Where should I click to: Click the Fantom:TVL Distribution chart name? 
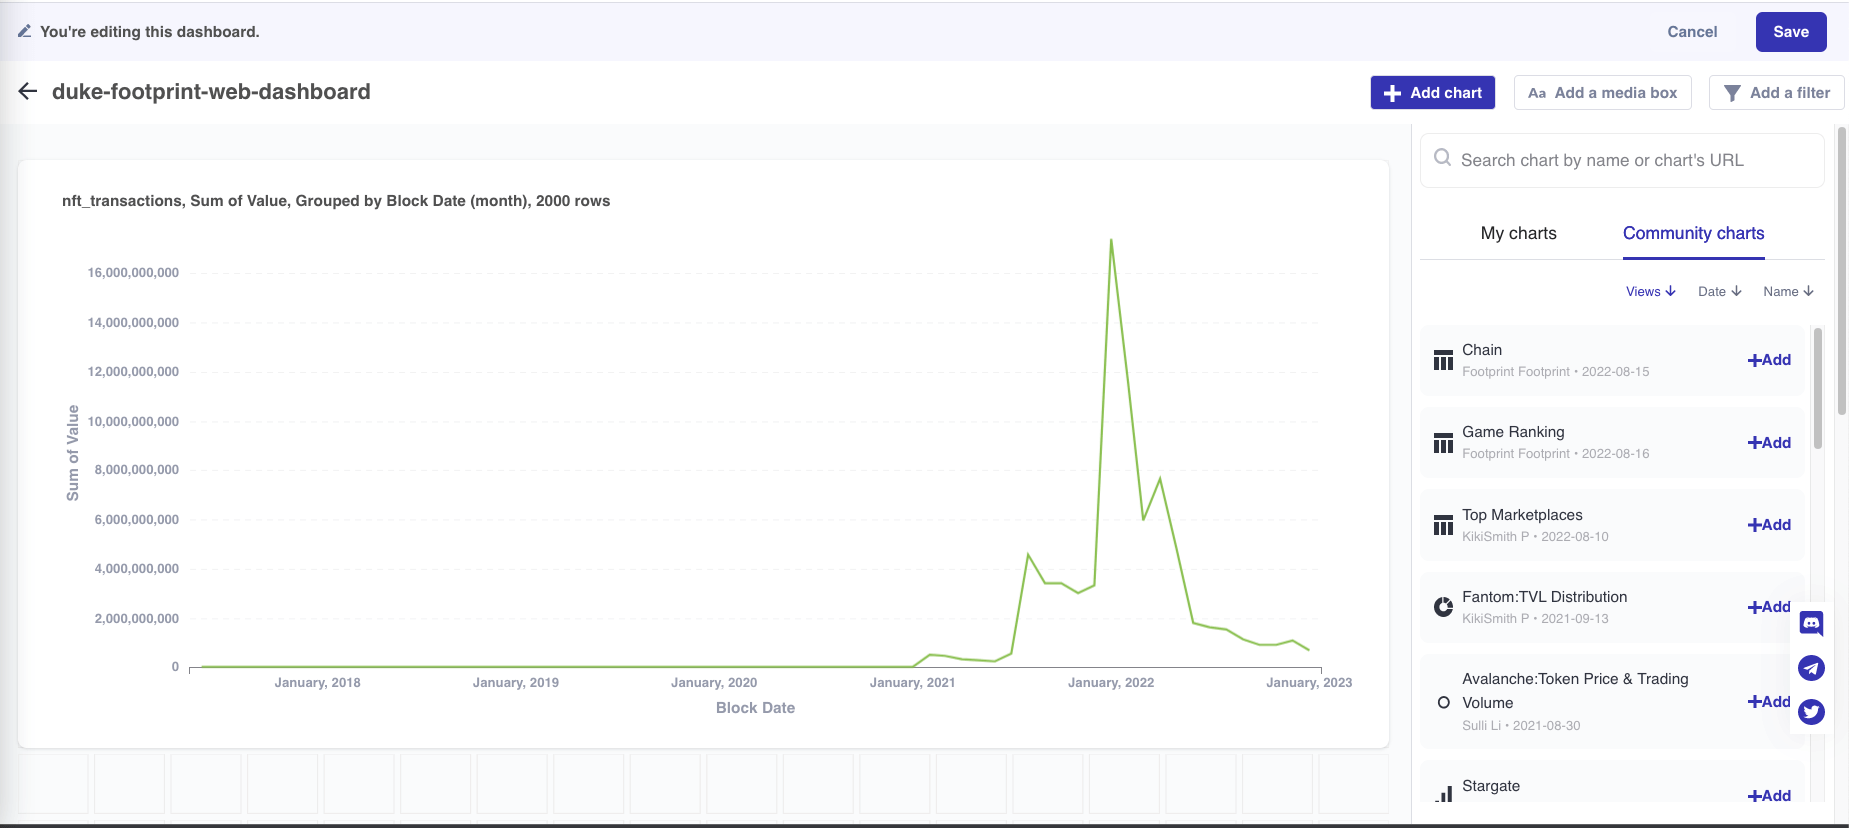pyautogui.click(x=1544, y=597)
